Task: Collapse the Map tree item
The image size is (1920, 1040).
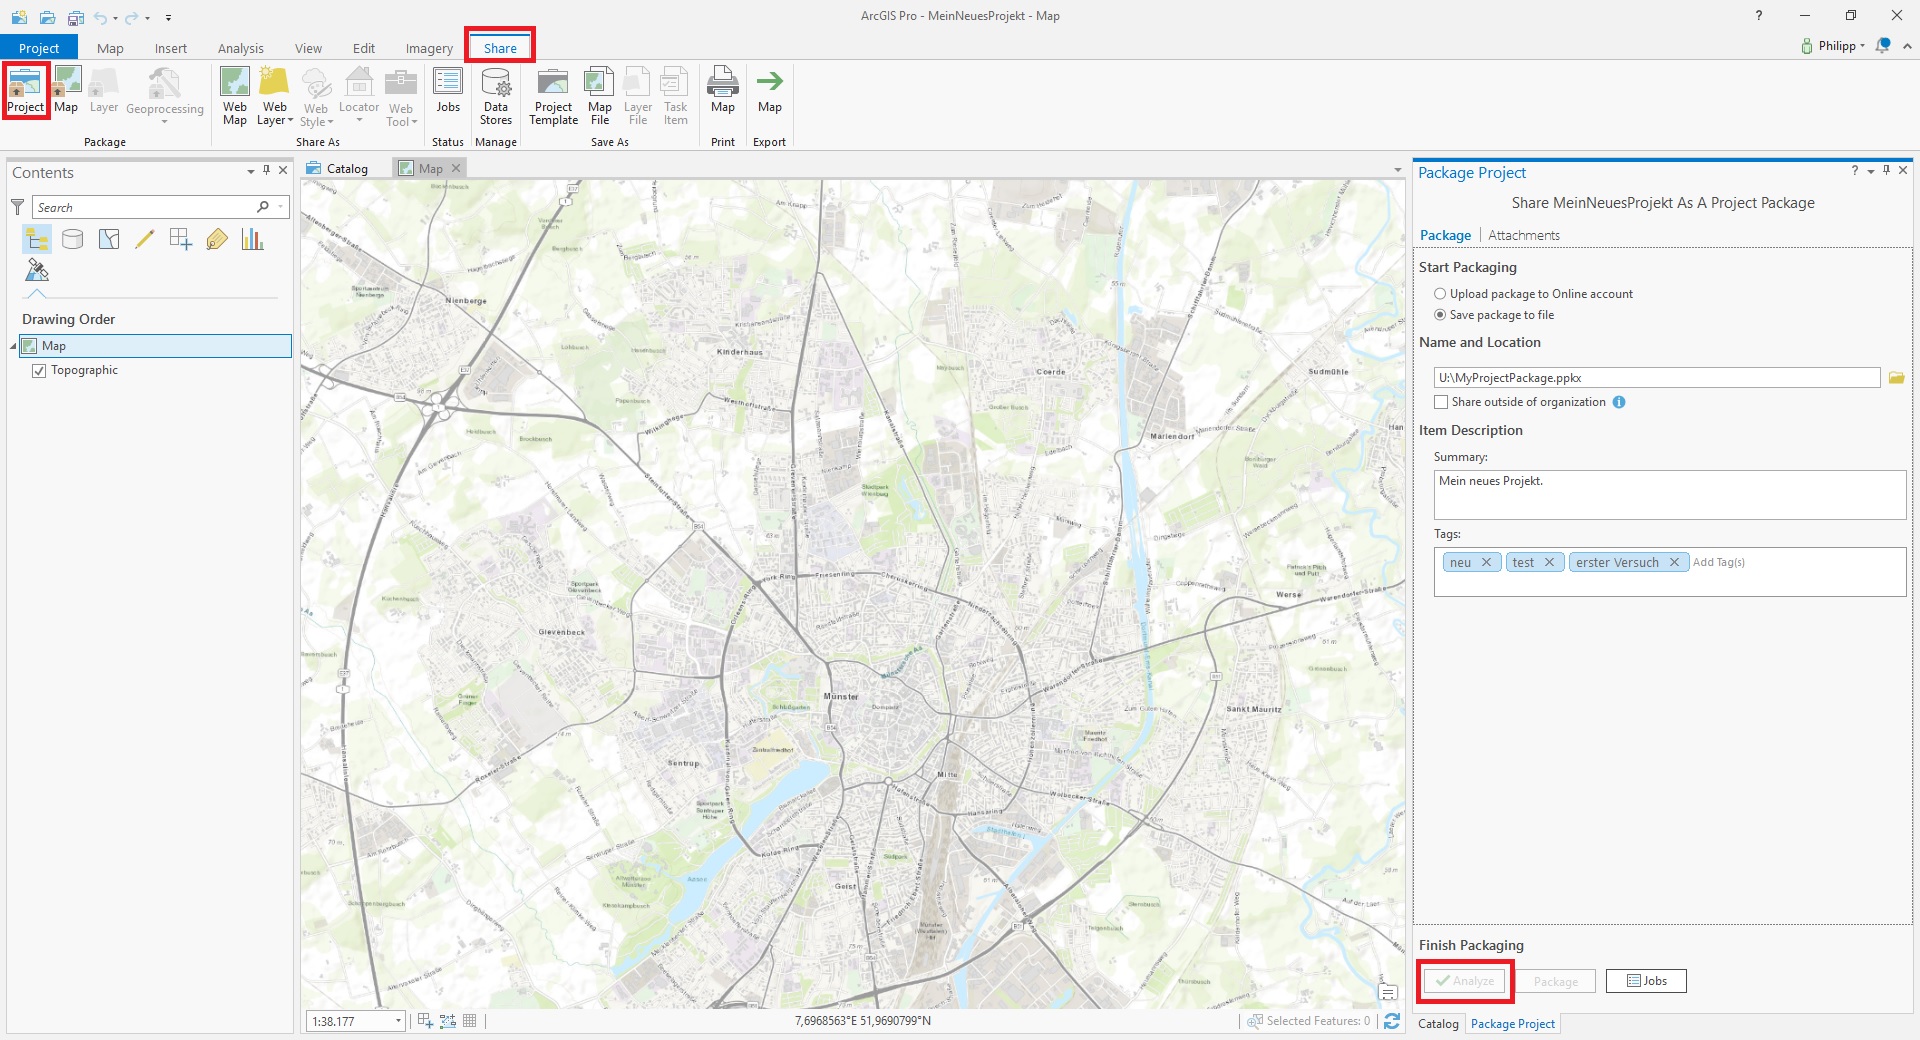Action: click(14, 346)
